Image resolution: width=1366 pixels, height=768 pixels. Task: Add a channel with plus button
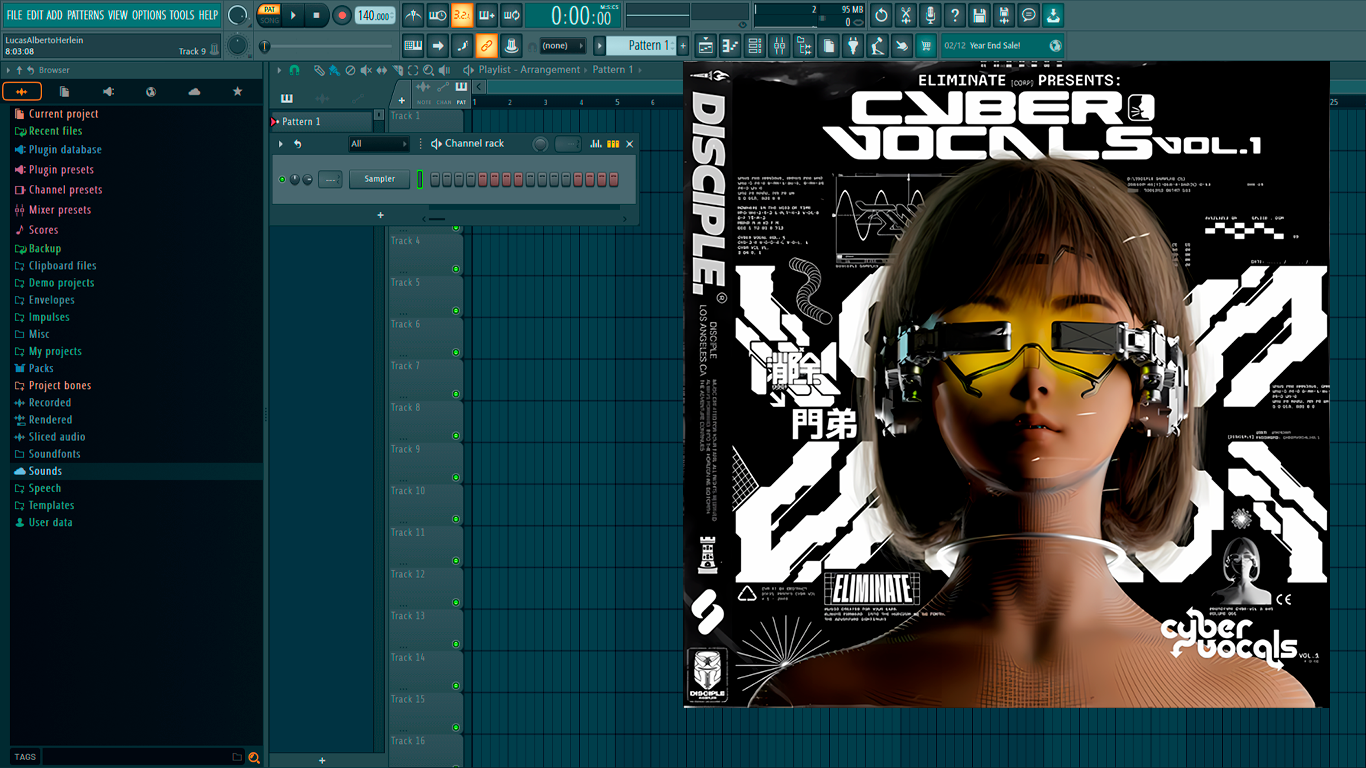point(380,215)
